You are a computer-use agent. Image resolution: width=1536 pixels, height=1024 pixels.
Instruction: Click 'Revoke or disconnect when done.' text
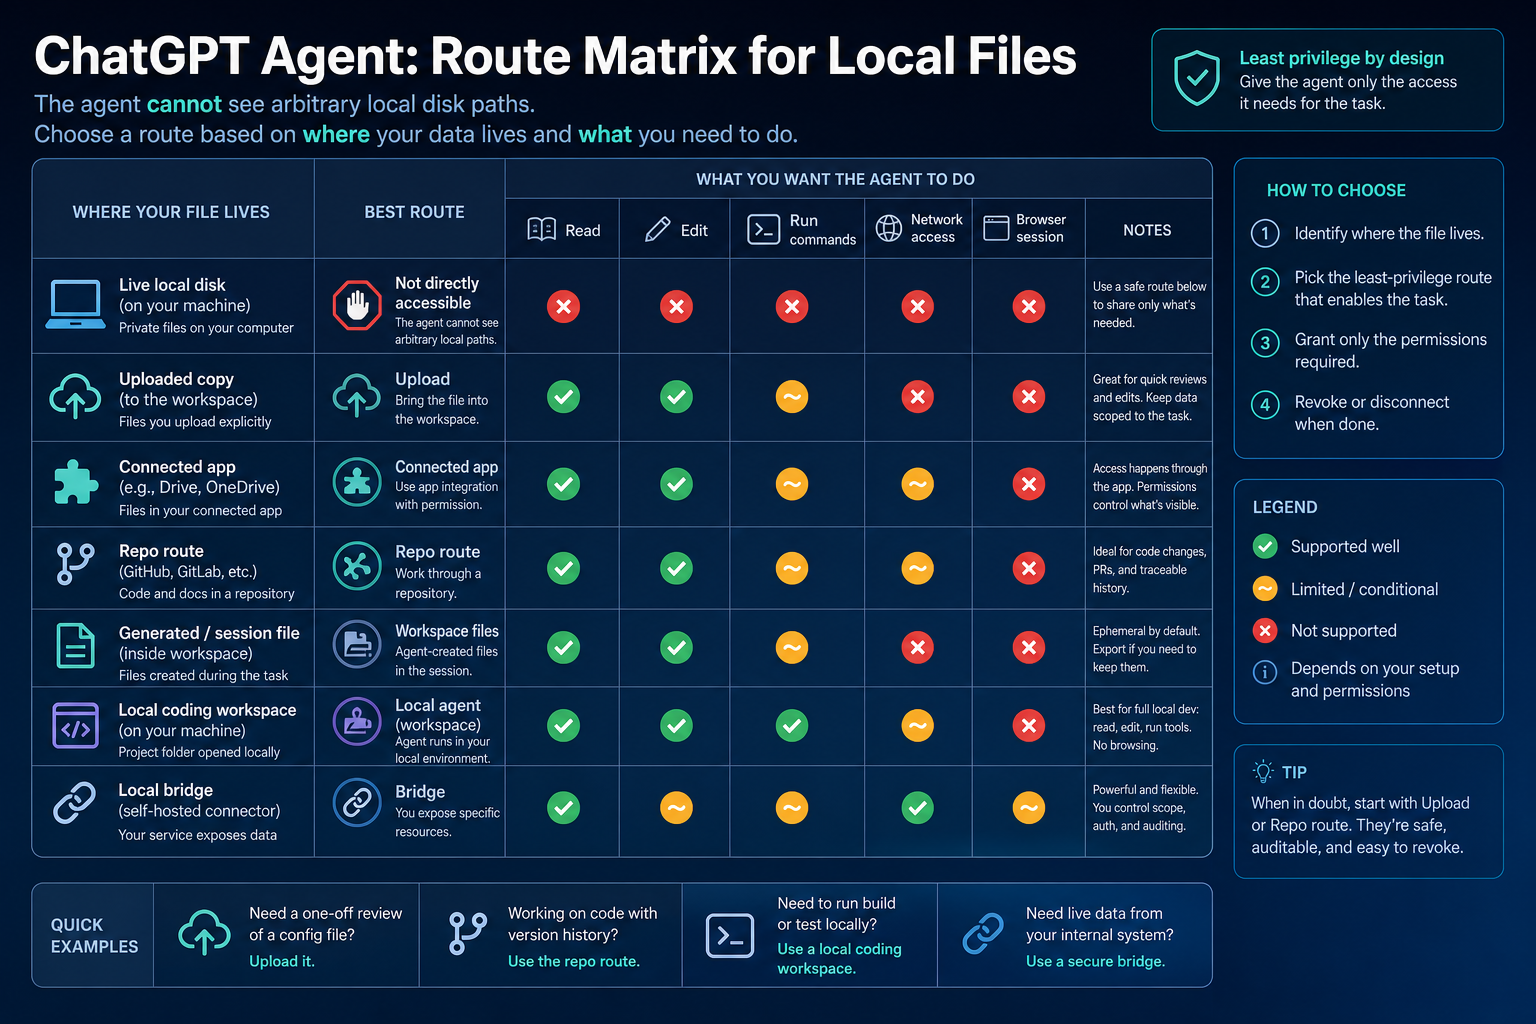point(1372,413)
